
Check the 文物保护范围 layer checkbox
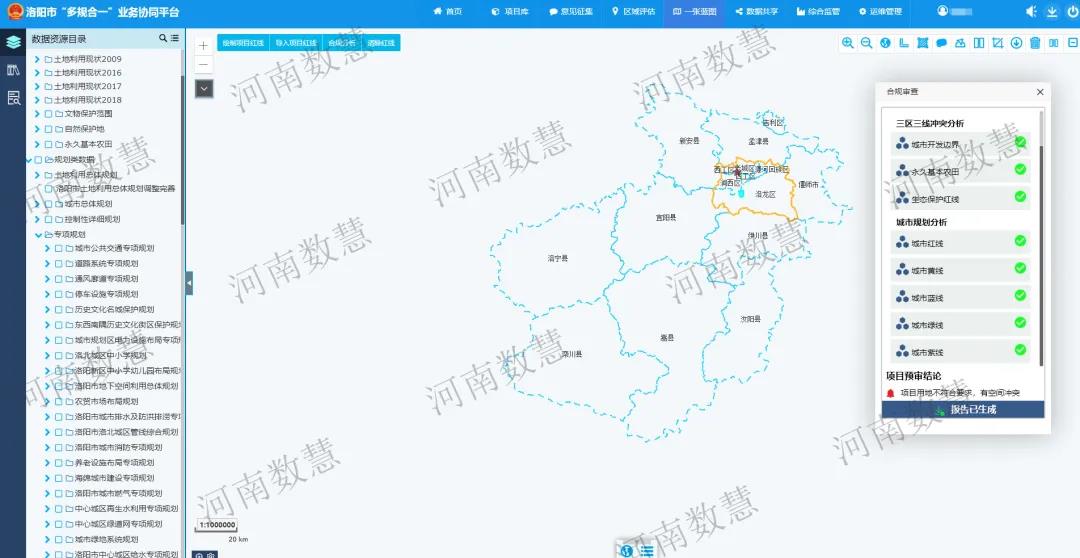[48, 114]
